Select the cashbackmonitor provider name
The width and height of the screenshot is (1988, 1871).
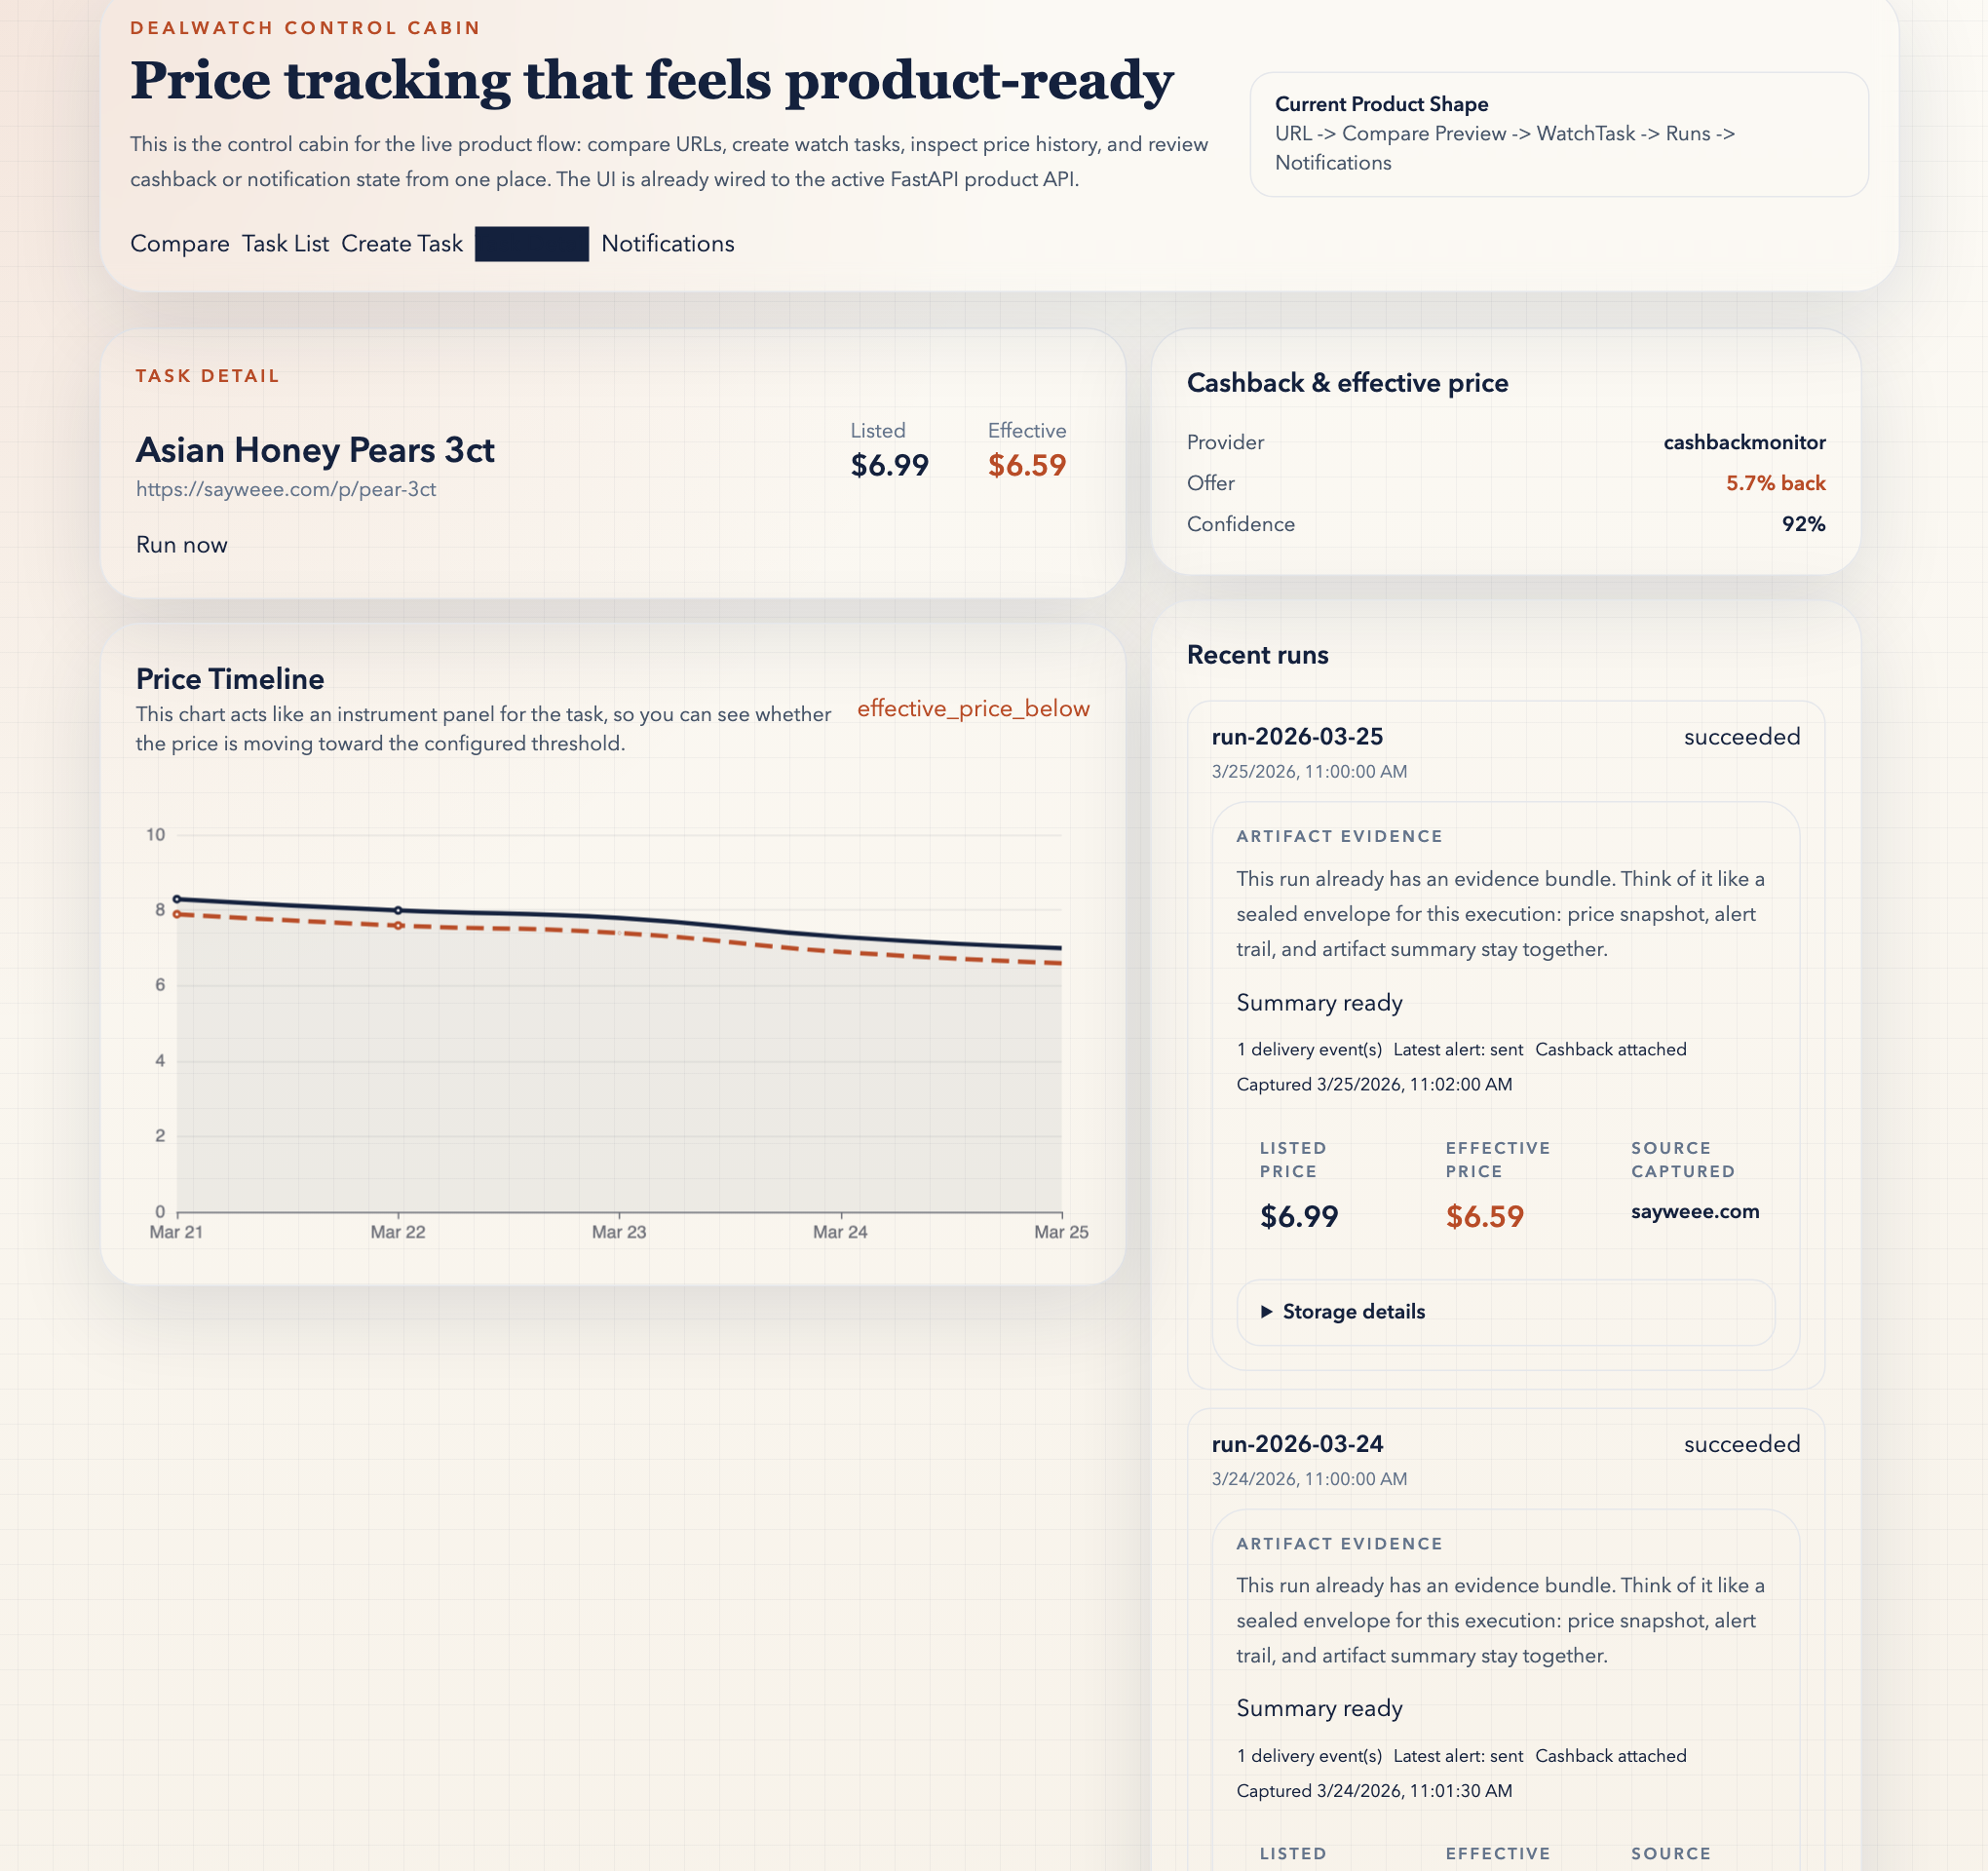point(1744,442)
